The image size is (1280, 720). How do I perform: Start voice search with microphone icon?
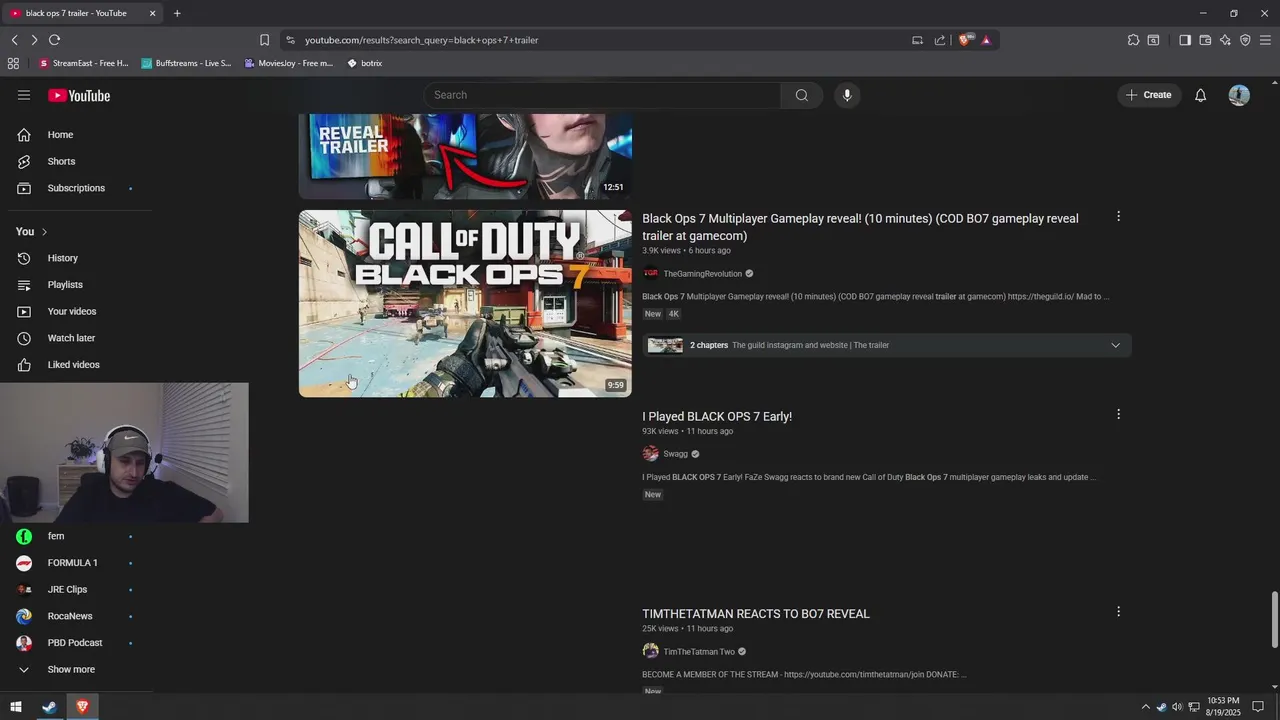(847, 95)
